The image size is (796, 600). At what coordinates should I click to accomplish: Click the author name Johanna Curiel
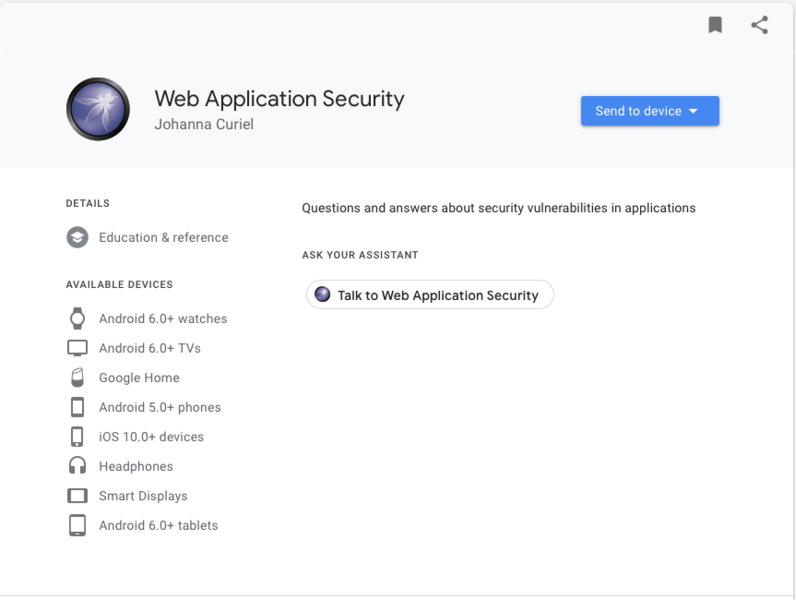click(x=204, y=124)
